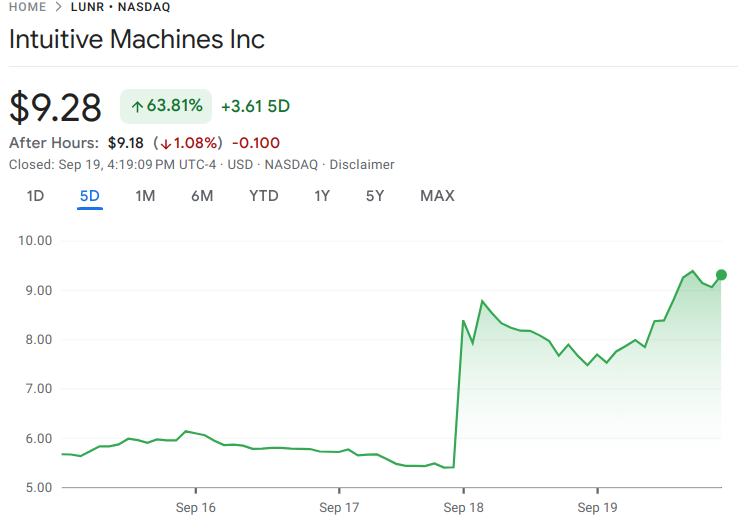This screenshot has height=518, width=738.
Task: Switch to the 1Y range
Action: click(x=321, y=196)
